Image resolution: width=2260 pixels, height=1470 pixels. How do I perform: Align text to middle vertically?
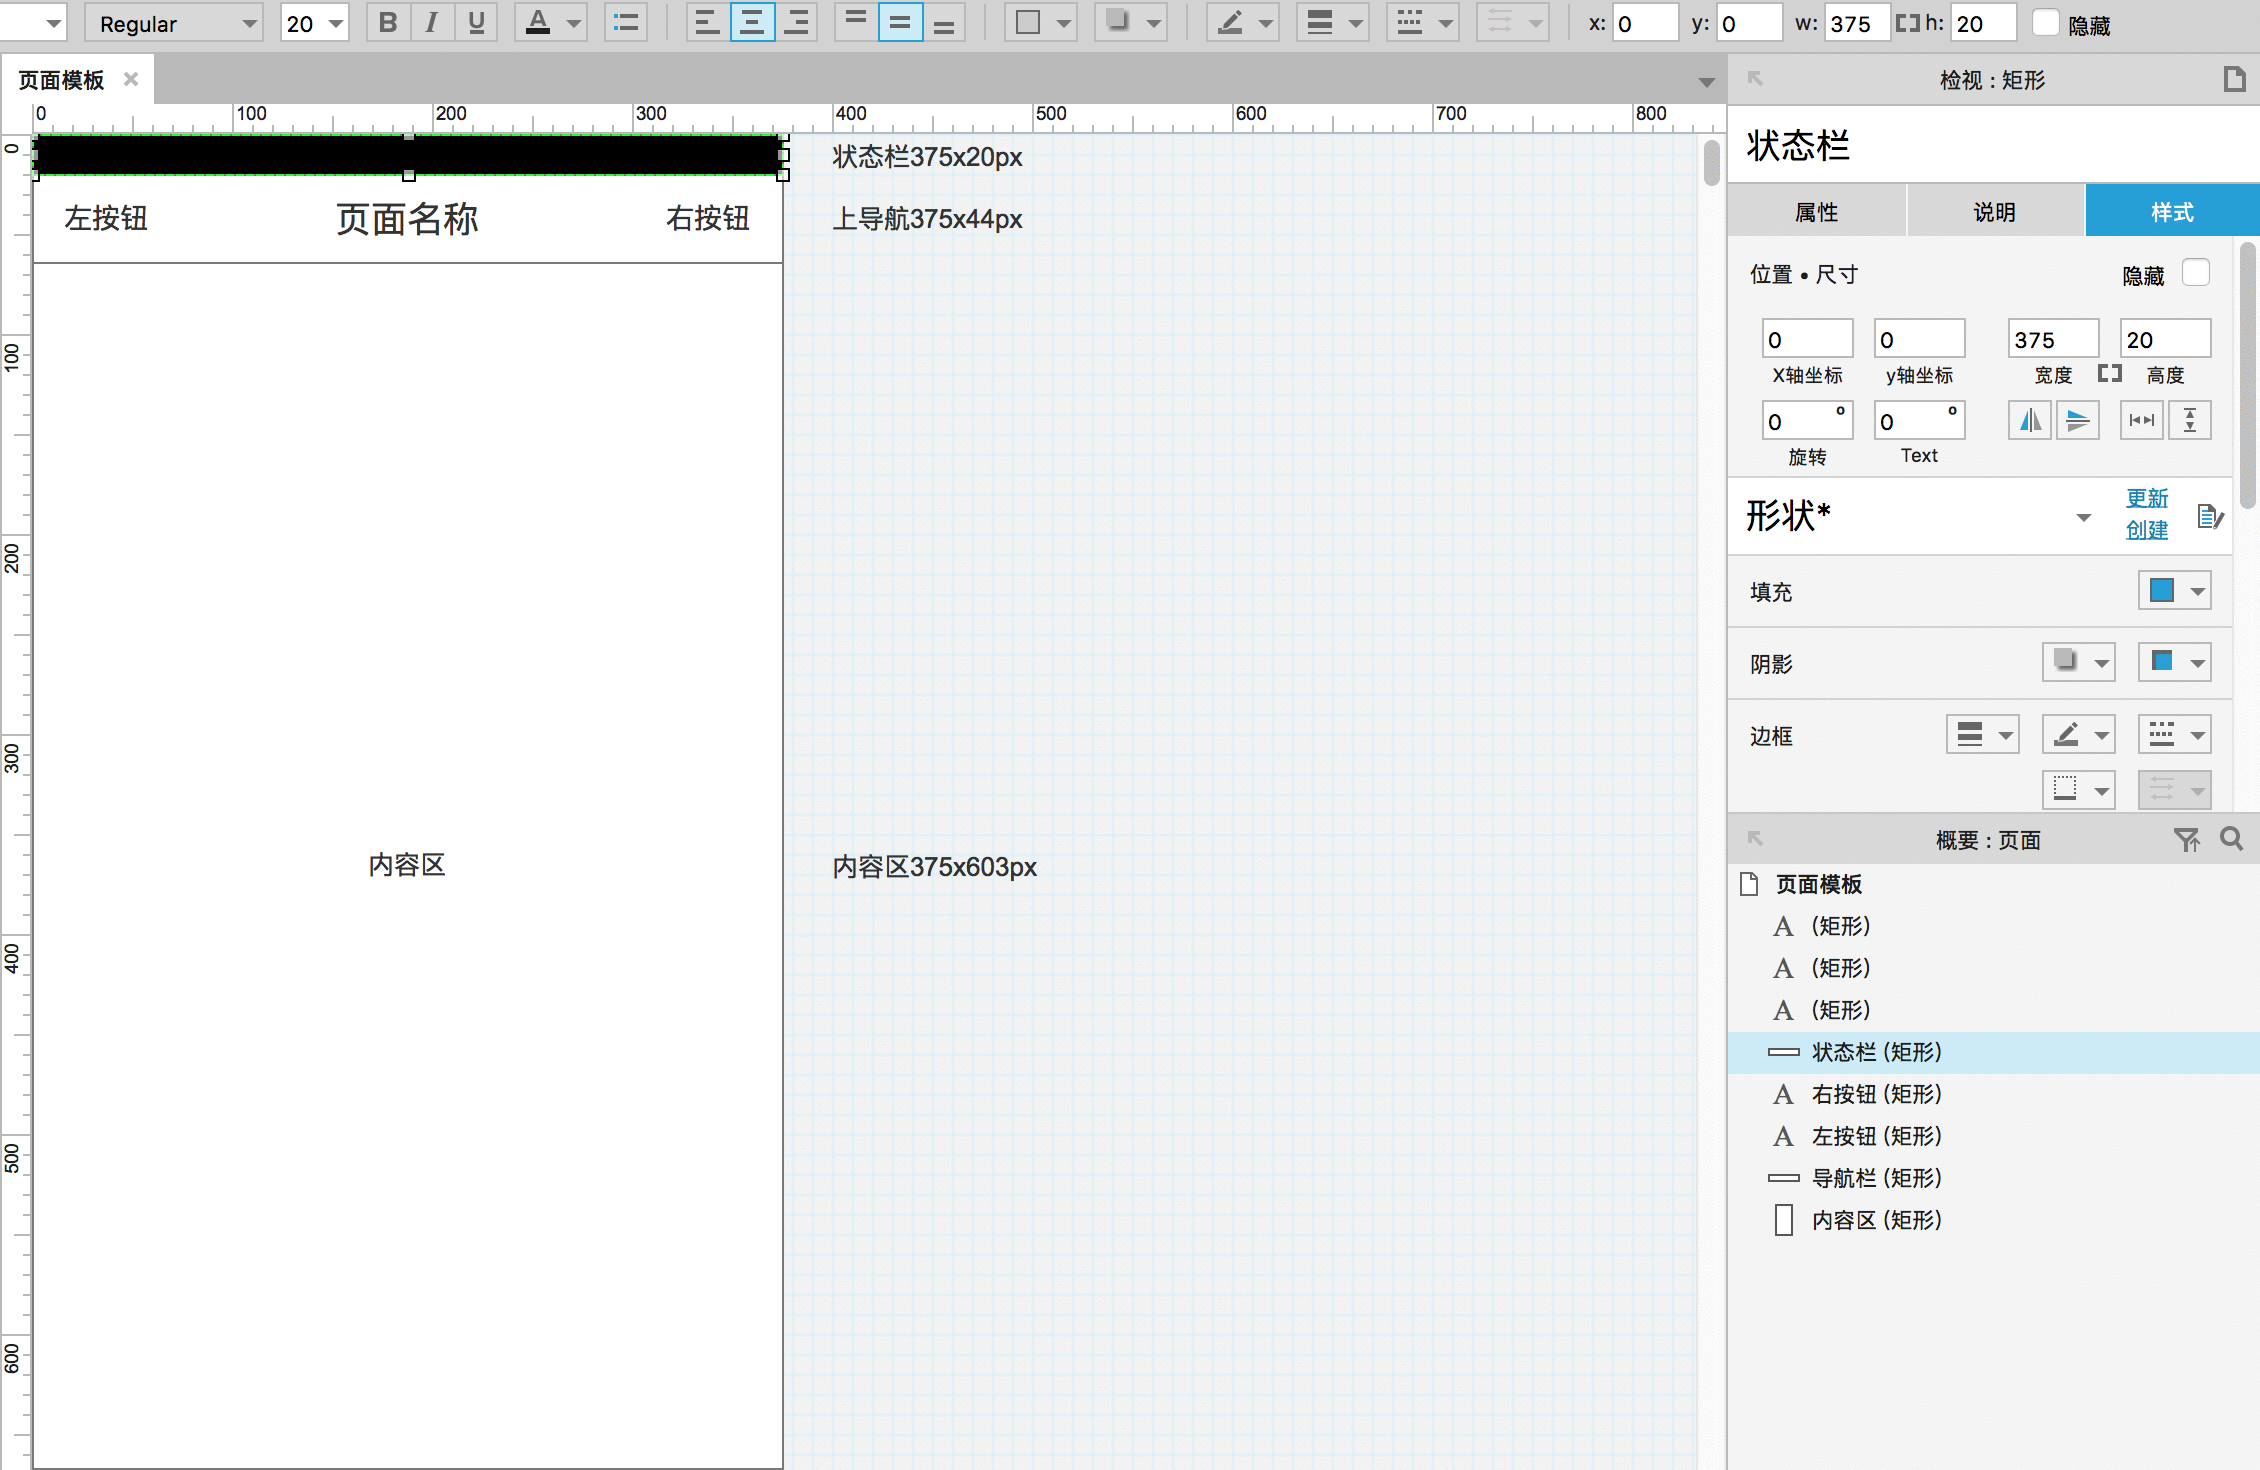pos(900,23)
